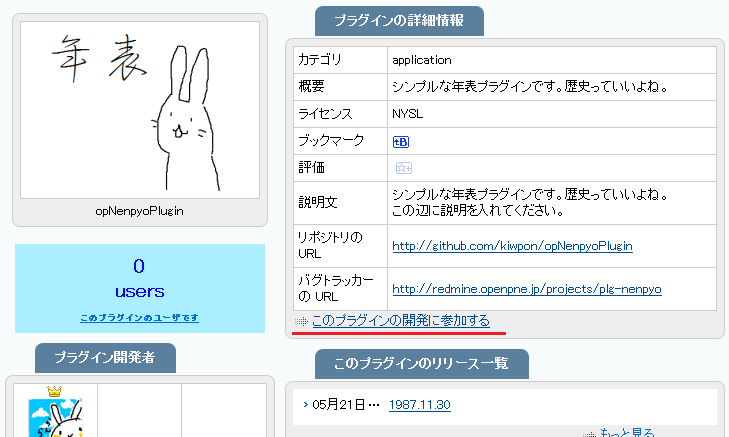Click the star rating icon in 評価 row

coord(403,168)
